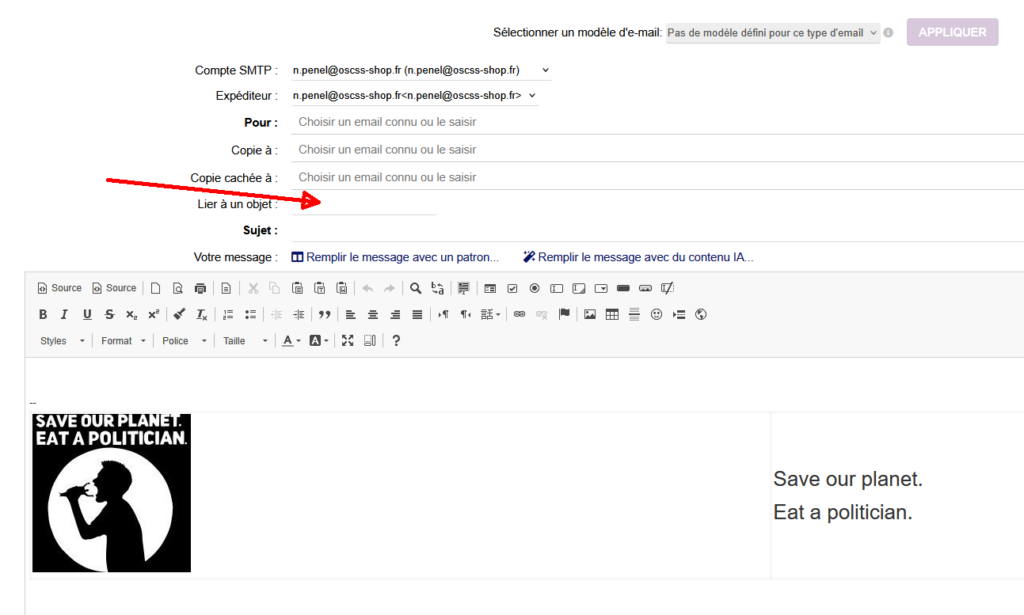The width and height of the screenshot is (1024, 615).
Task: Open the Styles dropdown
Action: [x=60, y=341]
